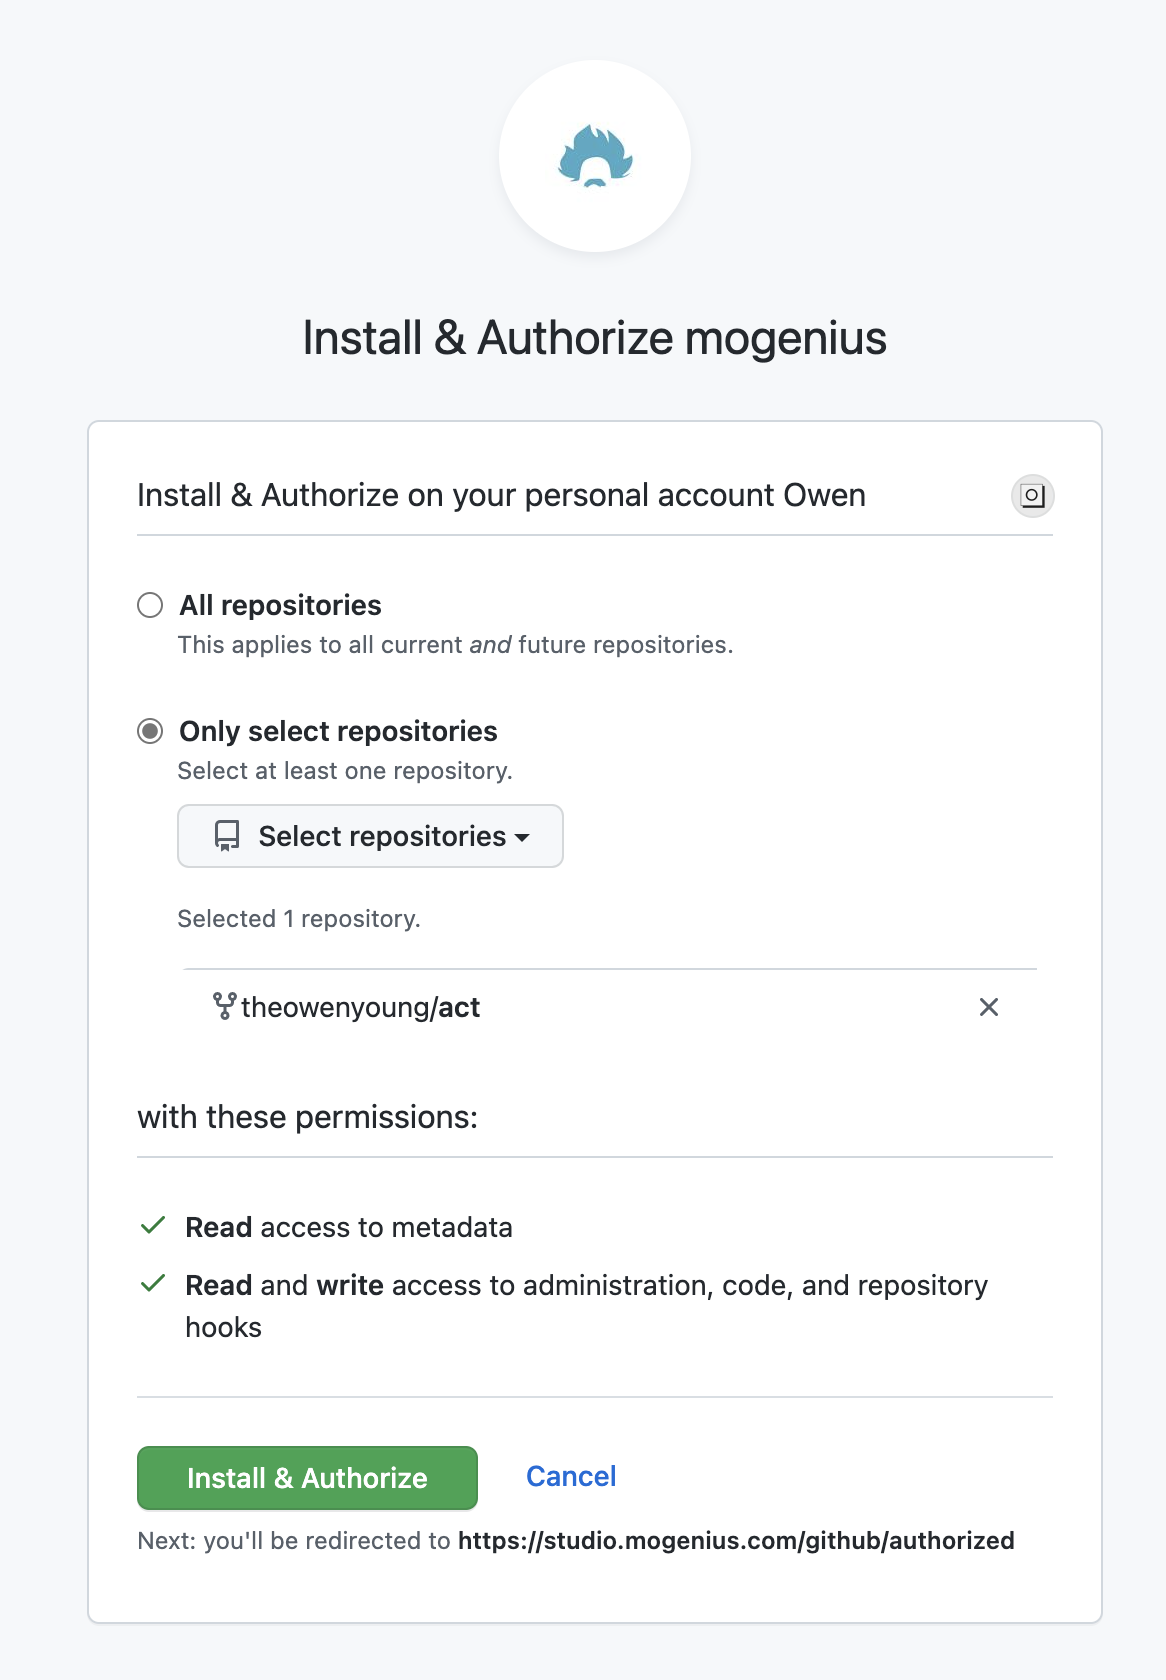Click the Install & Authorize mogenius heading
Image resolution: width=1166 pixels, height=1680 pixels.
595,338
